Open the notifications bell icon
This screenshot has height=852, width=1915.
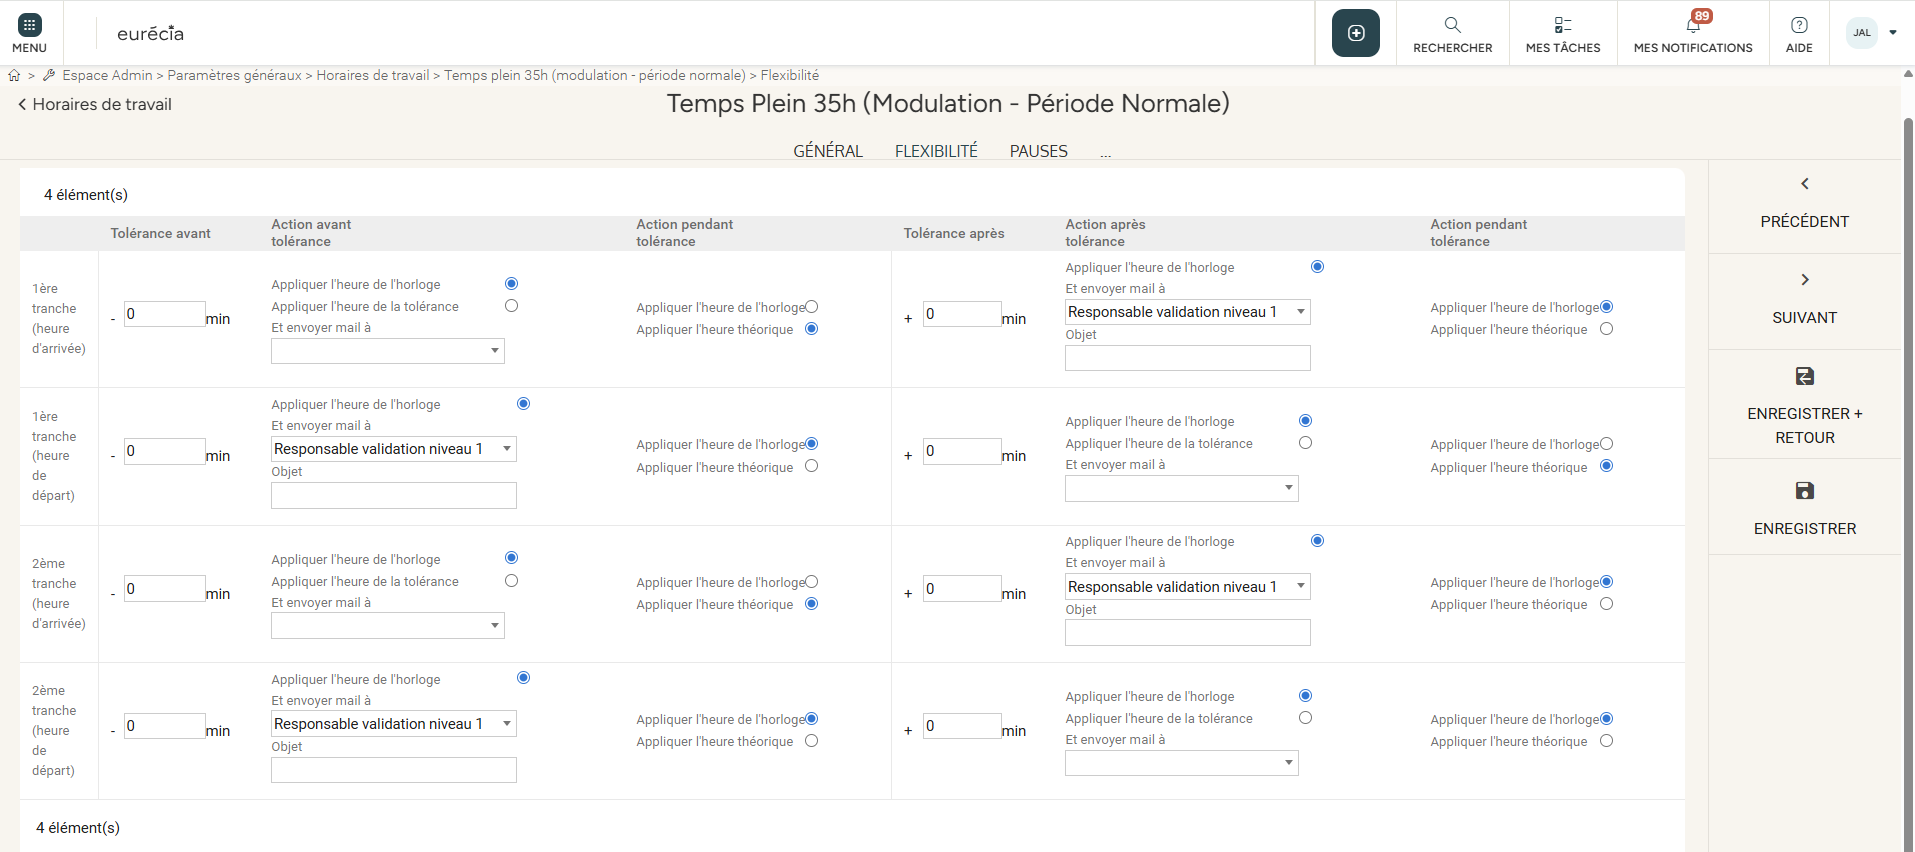pyautogui.click(x=1692, y=25)
